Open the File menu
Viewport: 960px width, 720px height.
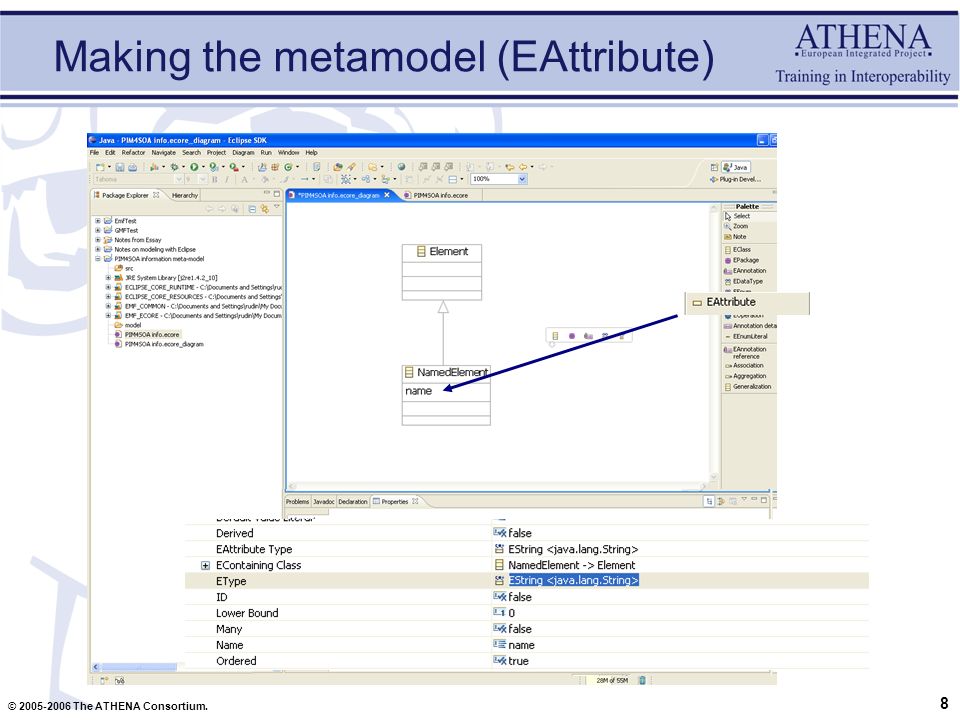pos(94,153)
